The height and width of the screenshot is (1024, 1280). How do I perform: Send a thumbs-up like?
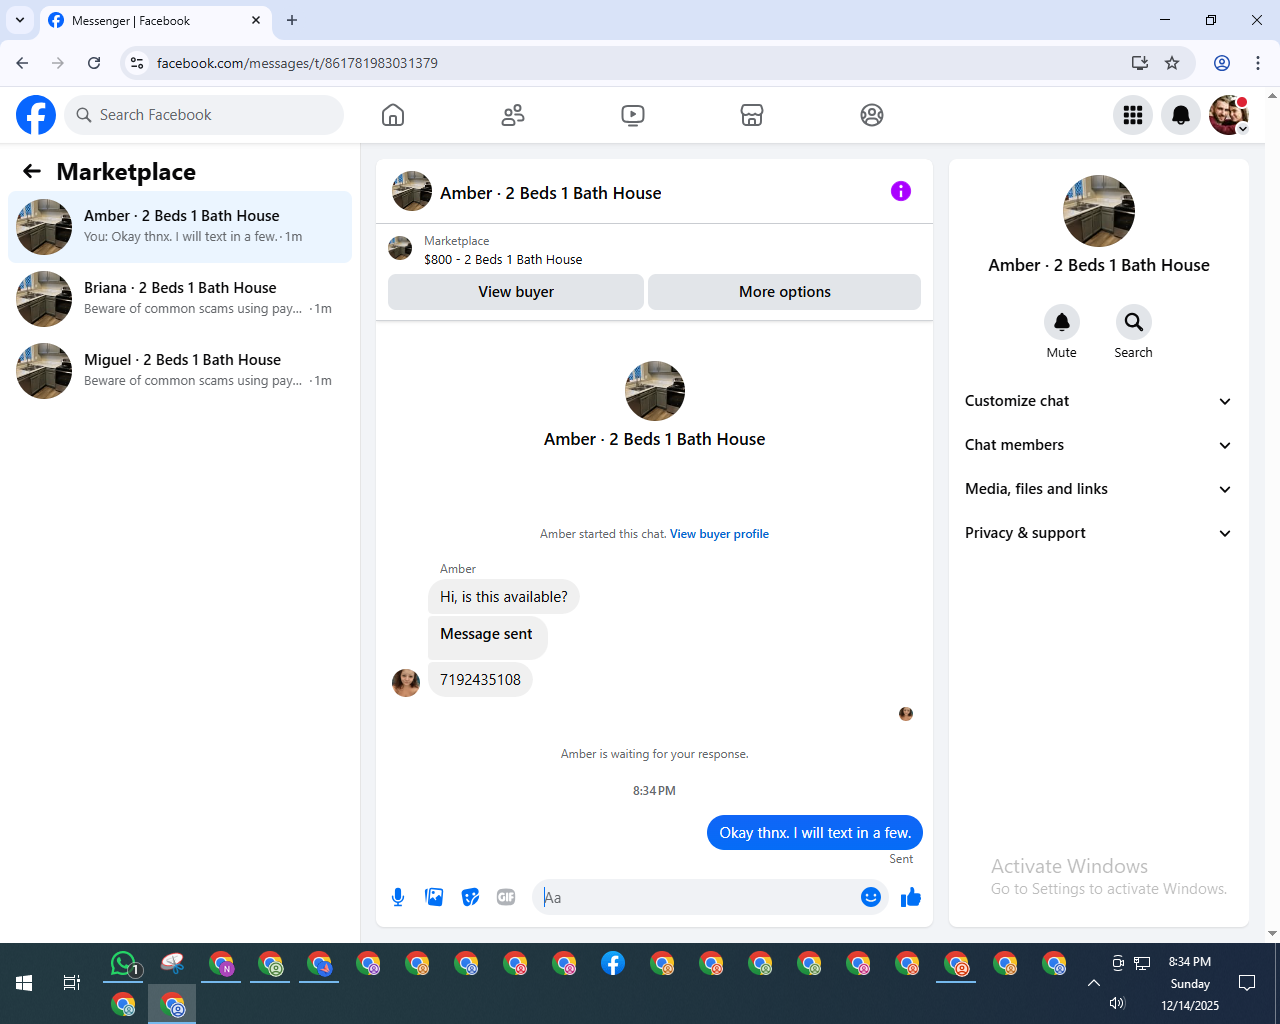click(910, 897)
